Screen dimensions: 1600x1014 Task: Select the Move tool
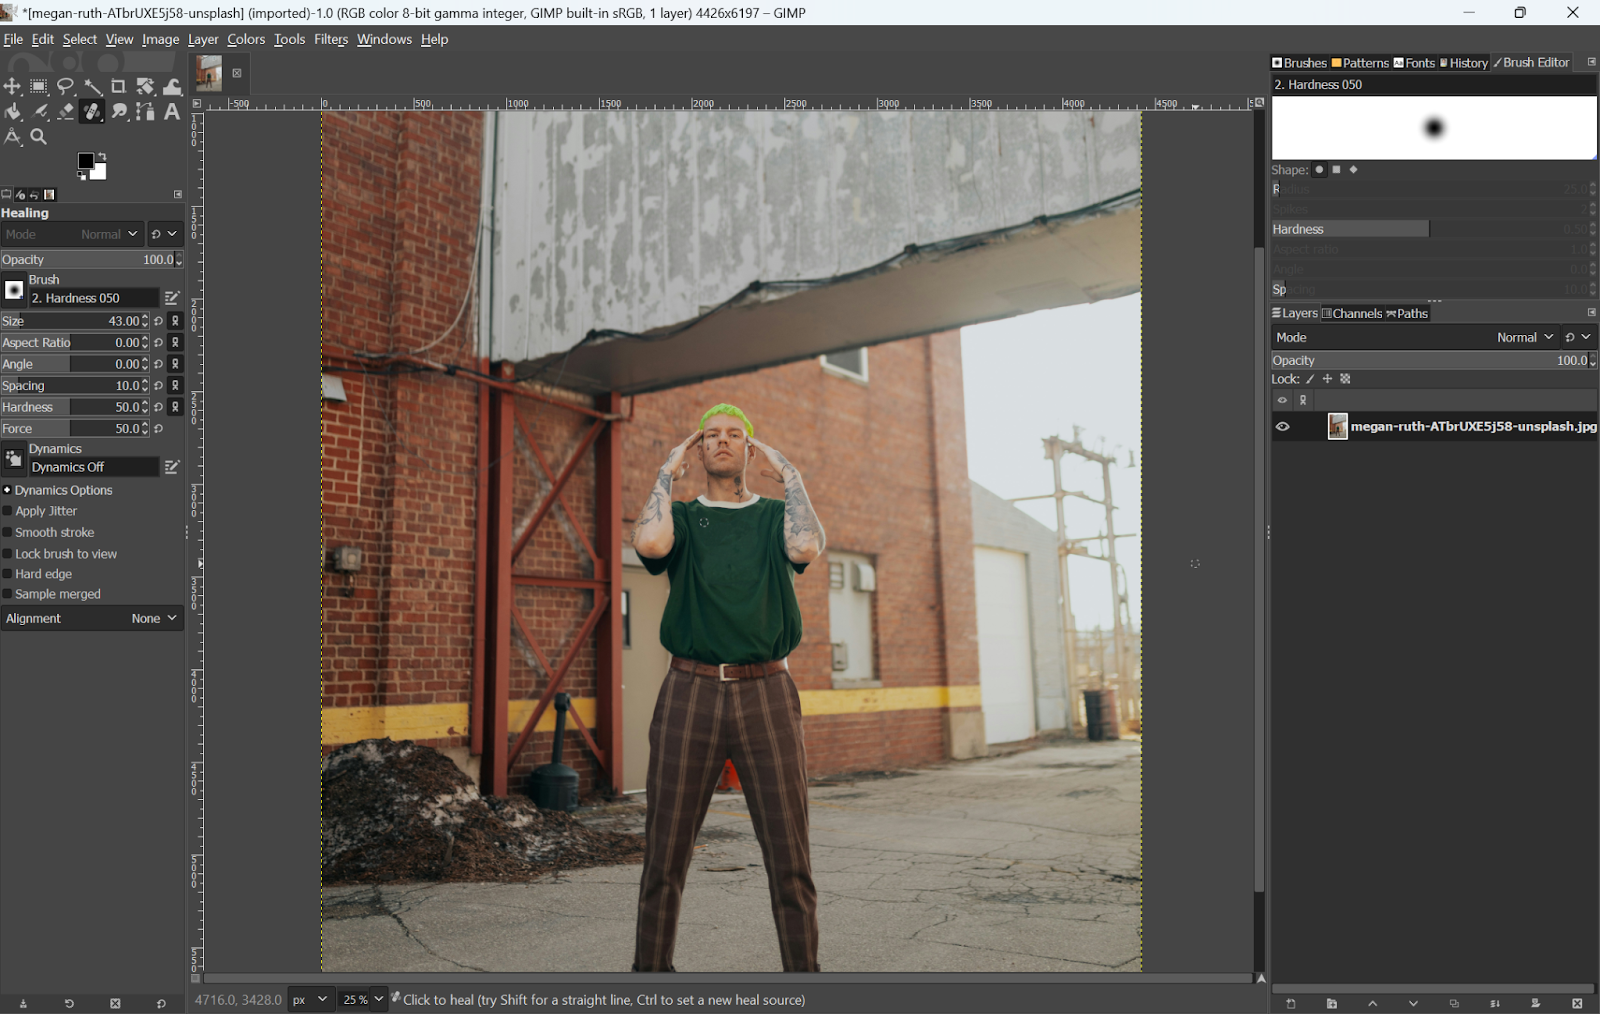(x=12, y=87)
